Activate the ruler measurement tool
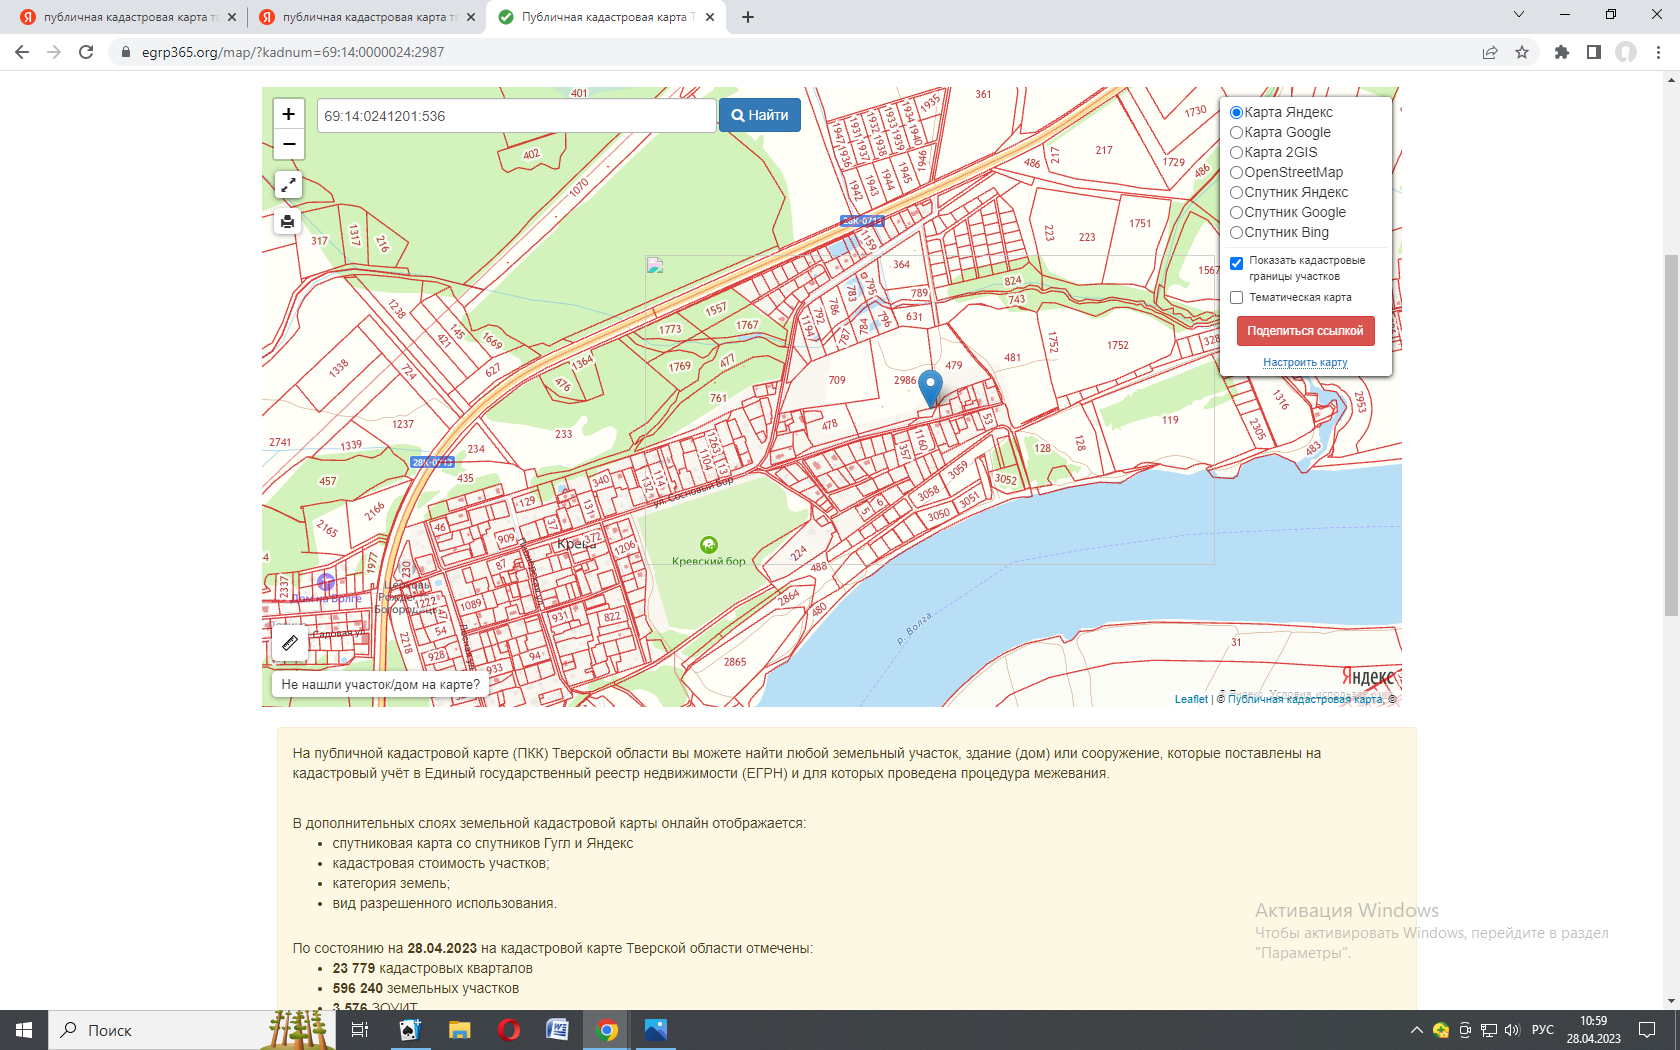Screen dimensions: 1680x1050 290,643
